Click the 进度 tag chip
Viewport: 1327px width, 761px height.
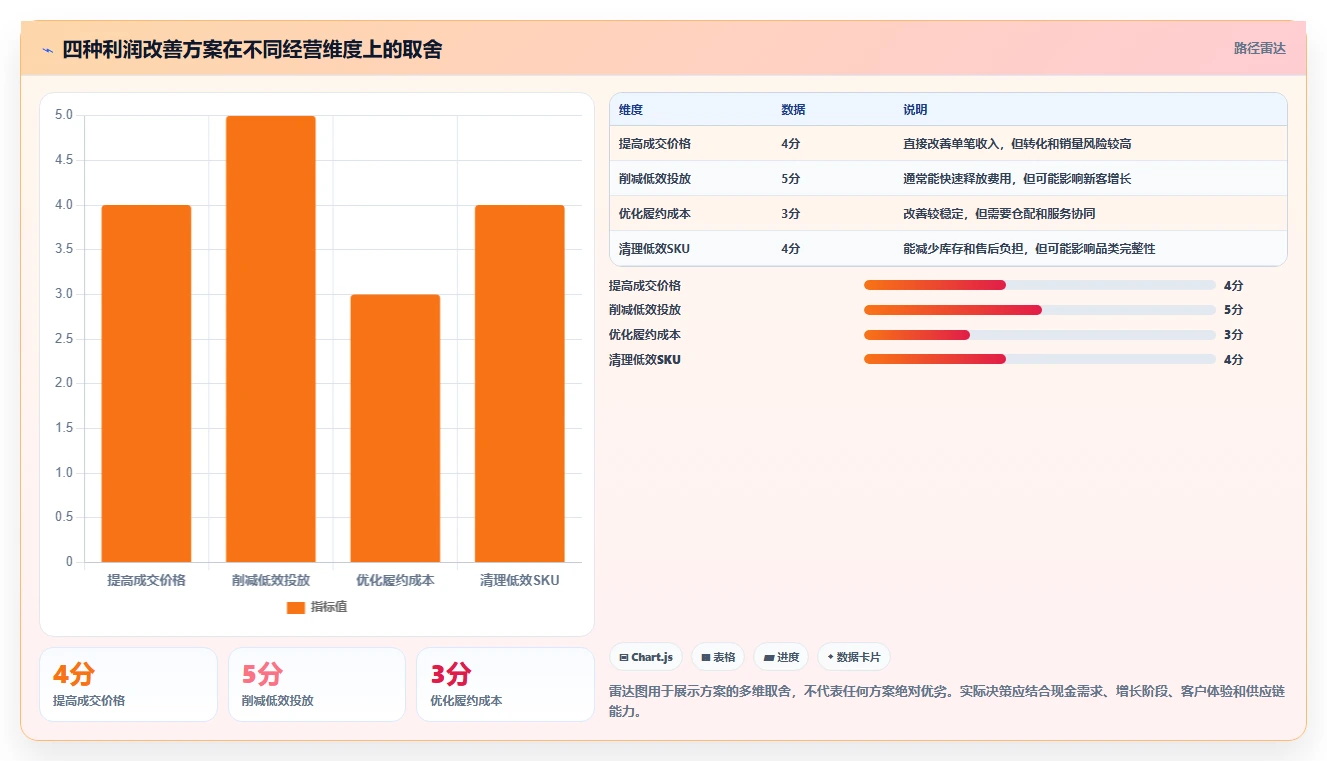point(781,657)
